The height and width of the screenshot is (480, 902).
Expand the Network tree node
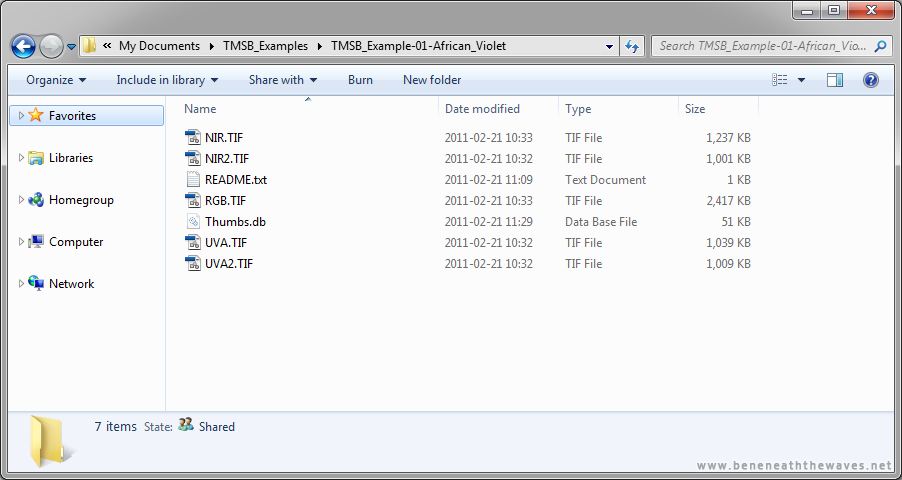pyautogui.click(x=21, y=284)
